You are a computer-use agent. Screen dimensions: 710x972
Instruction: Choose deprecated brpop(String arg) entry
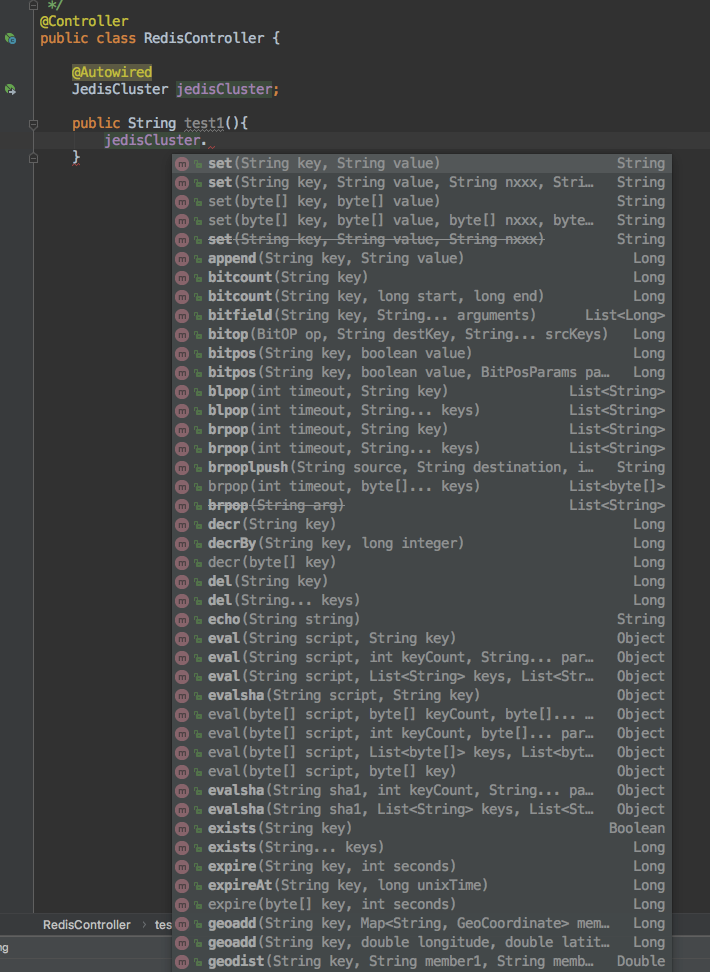422,506
